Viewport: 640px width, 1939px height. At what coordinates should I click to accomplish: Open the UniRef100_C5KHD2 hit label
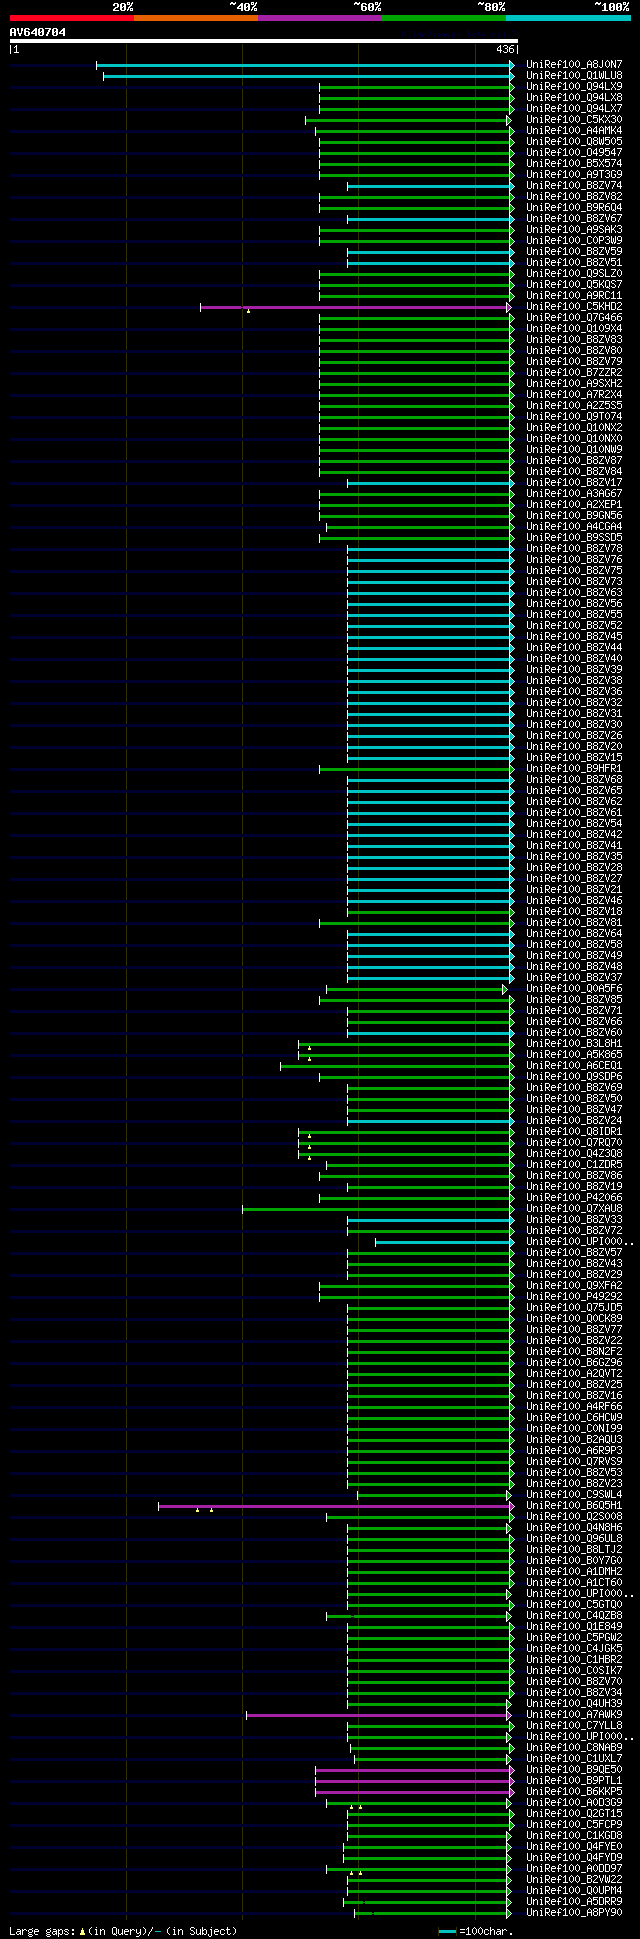[574, 307]
